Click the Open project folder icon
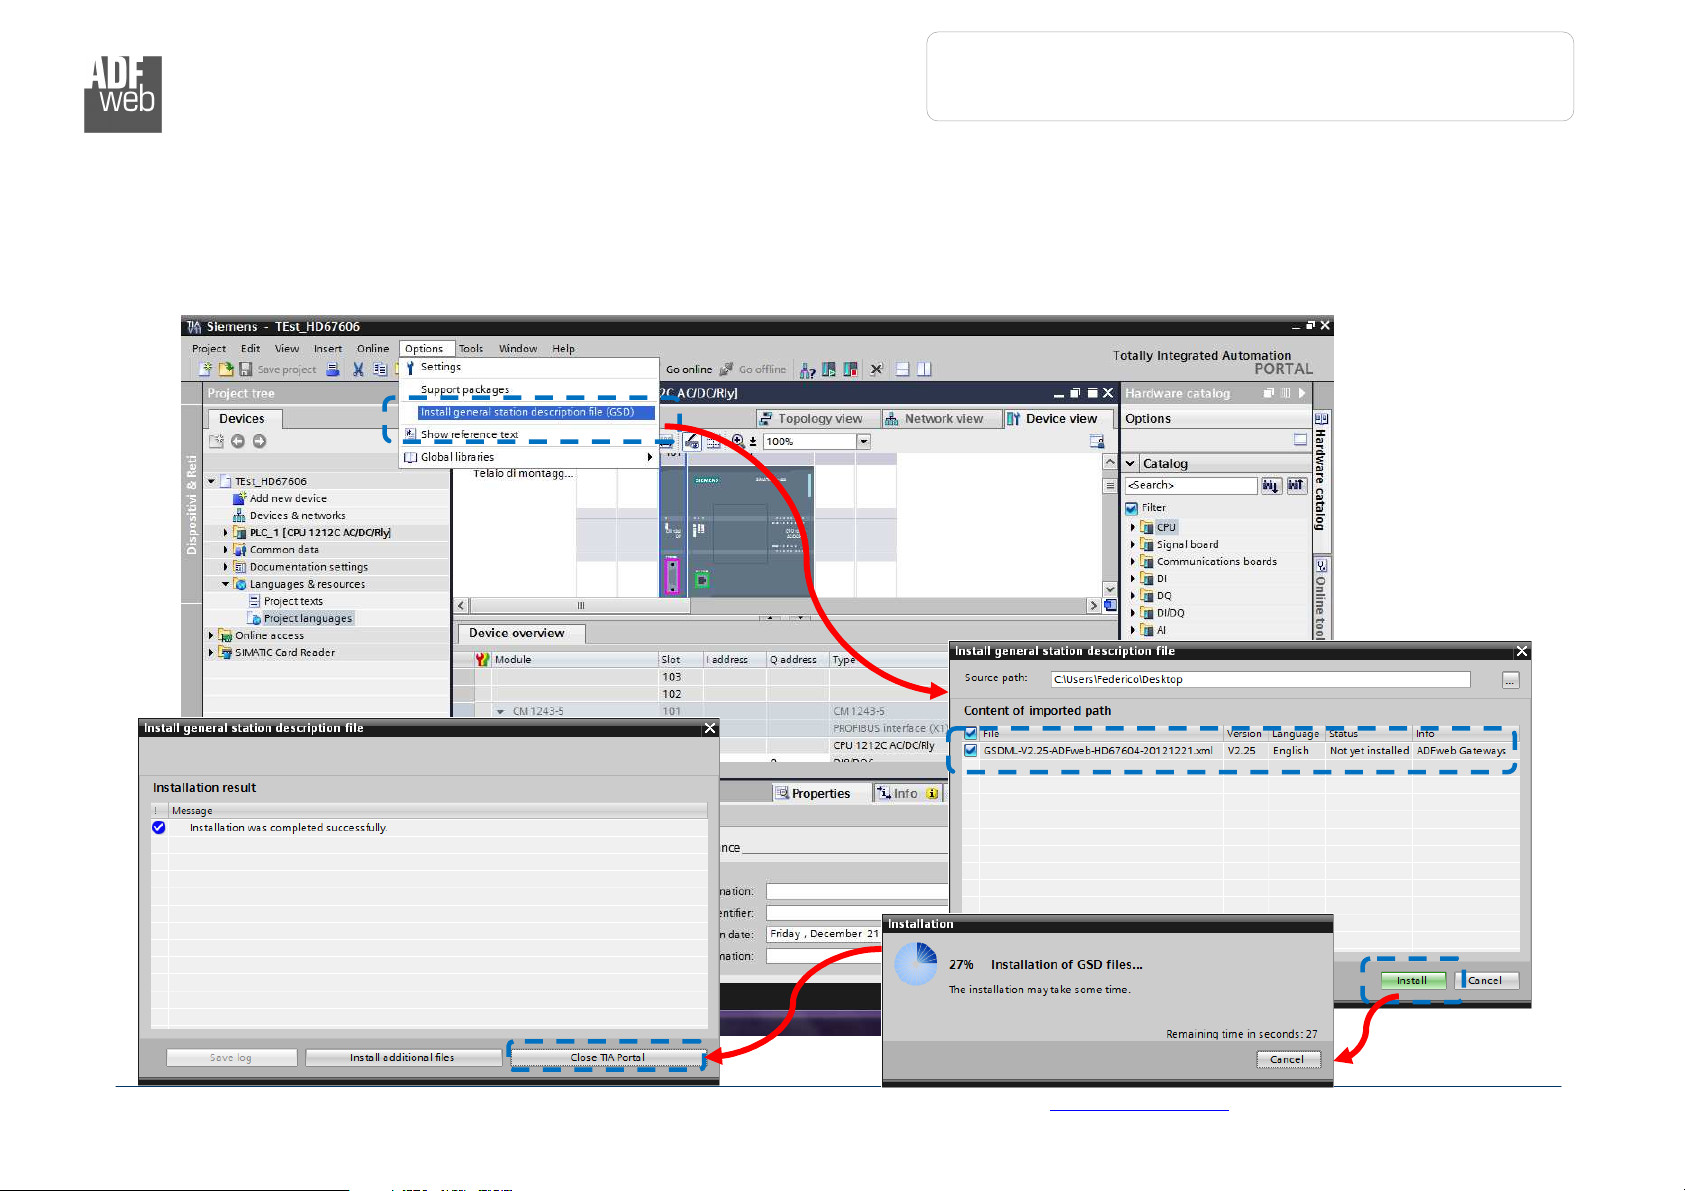The image size is (1685, 1191). tap(226, 369)
